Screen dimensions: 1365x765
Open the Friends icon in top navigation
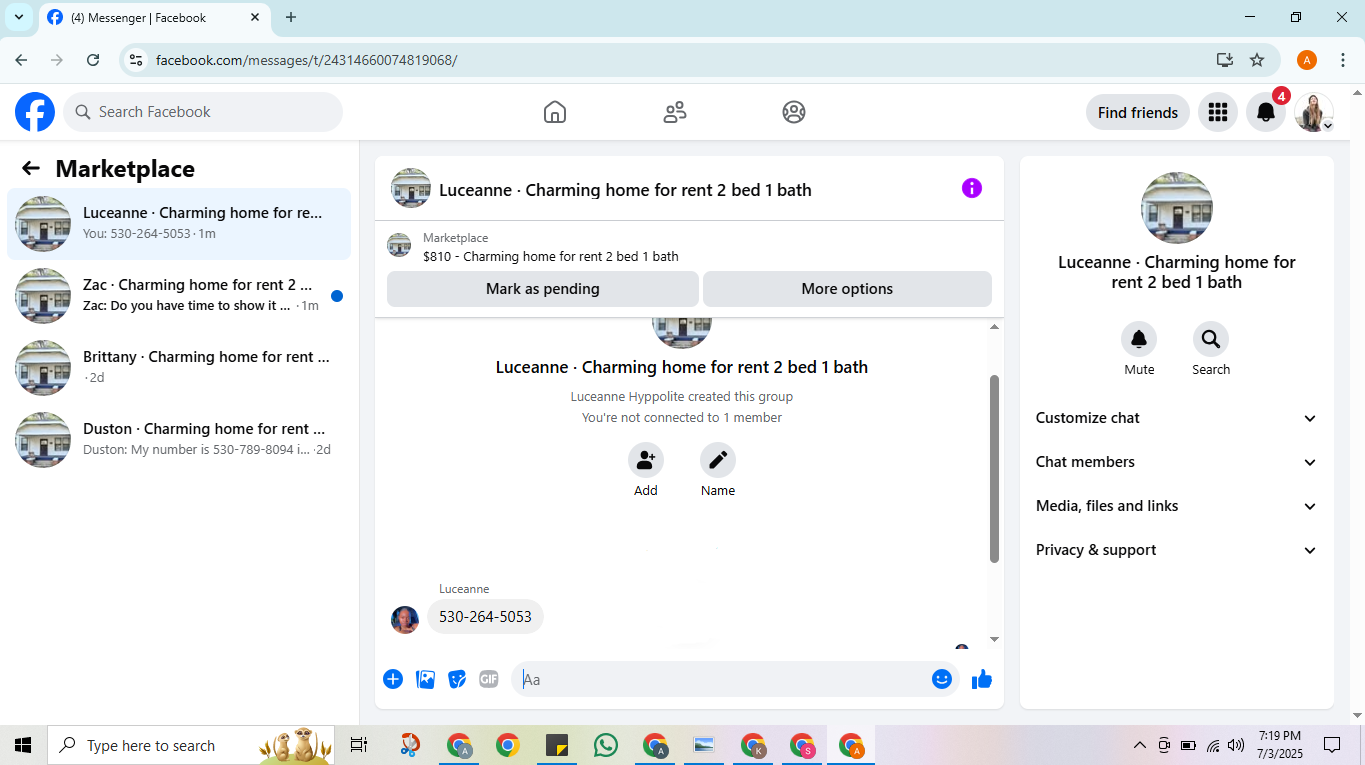[675, 112]
